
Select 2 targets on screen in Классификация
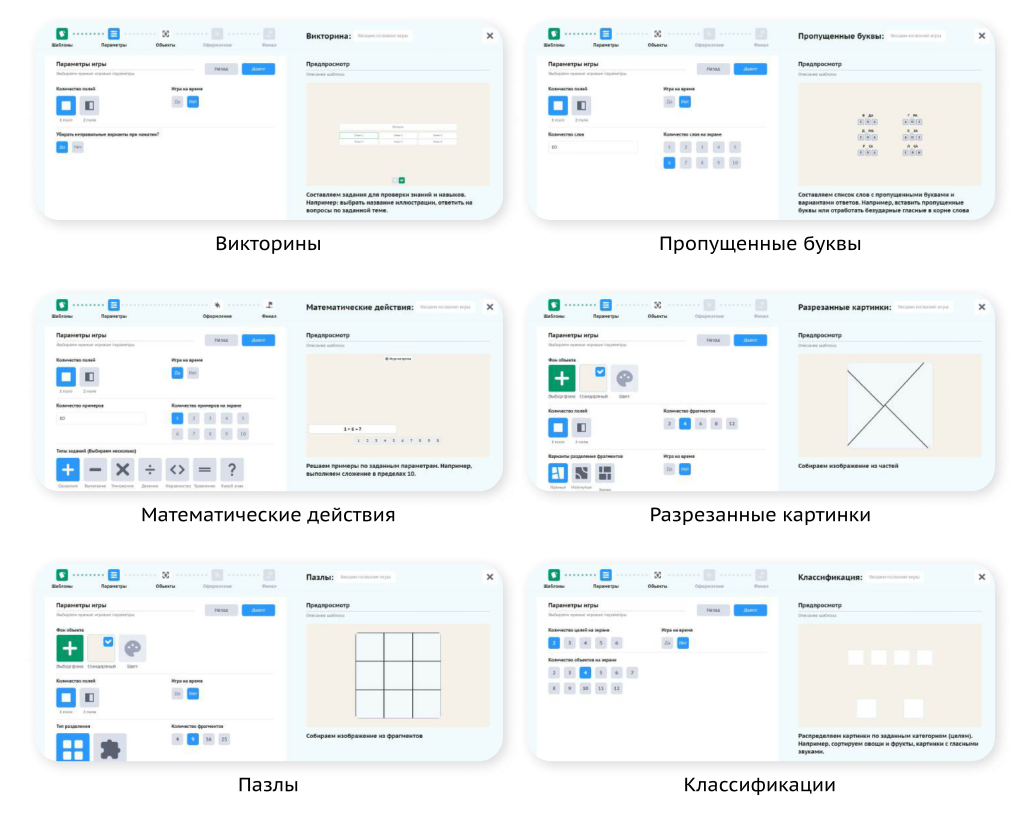coord(554,643)
